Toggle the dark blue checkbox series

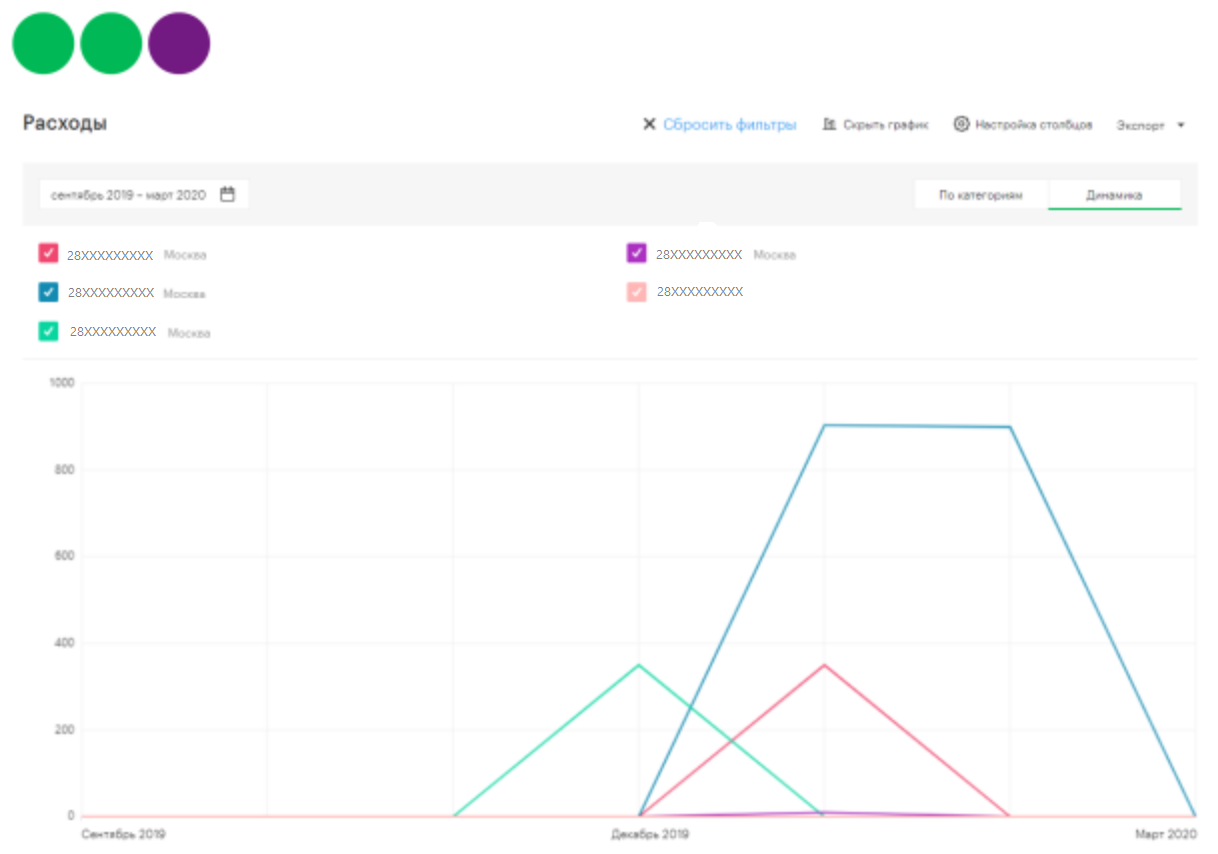(48, 292)
